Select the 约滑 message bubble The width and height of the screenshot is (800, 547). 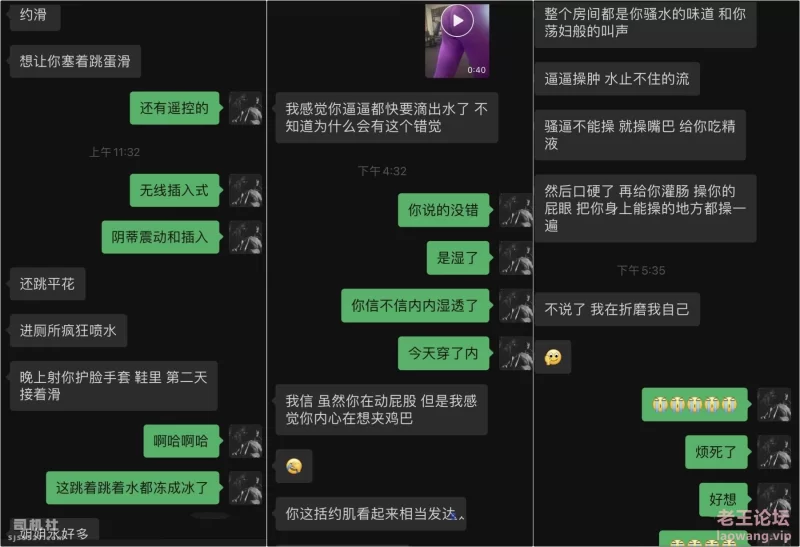(x=34, y=15)
